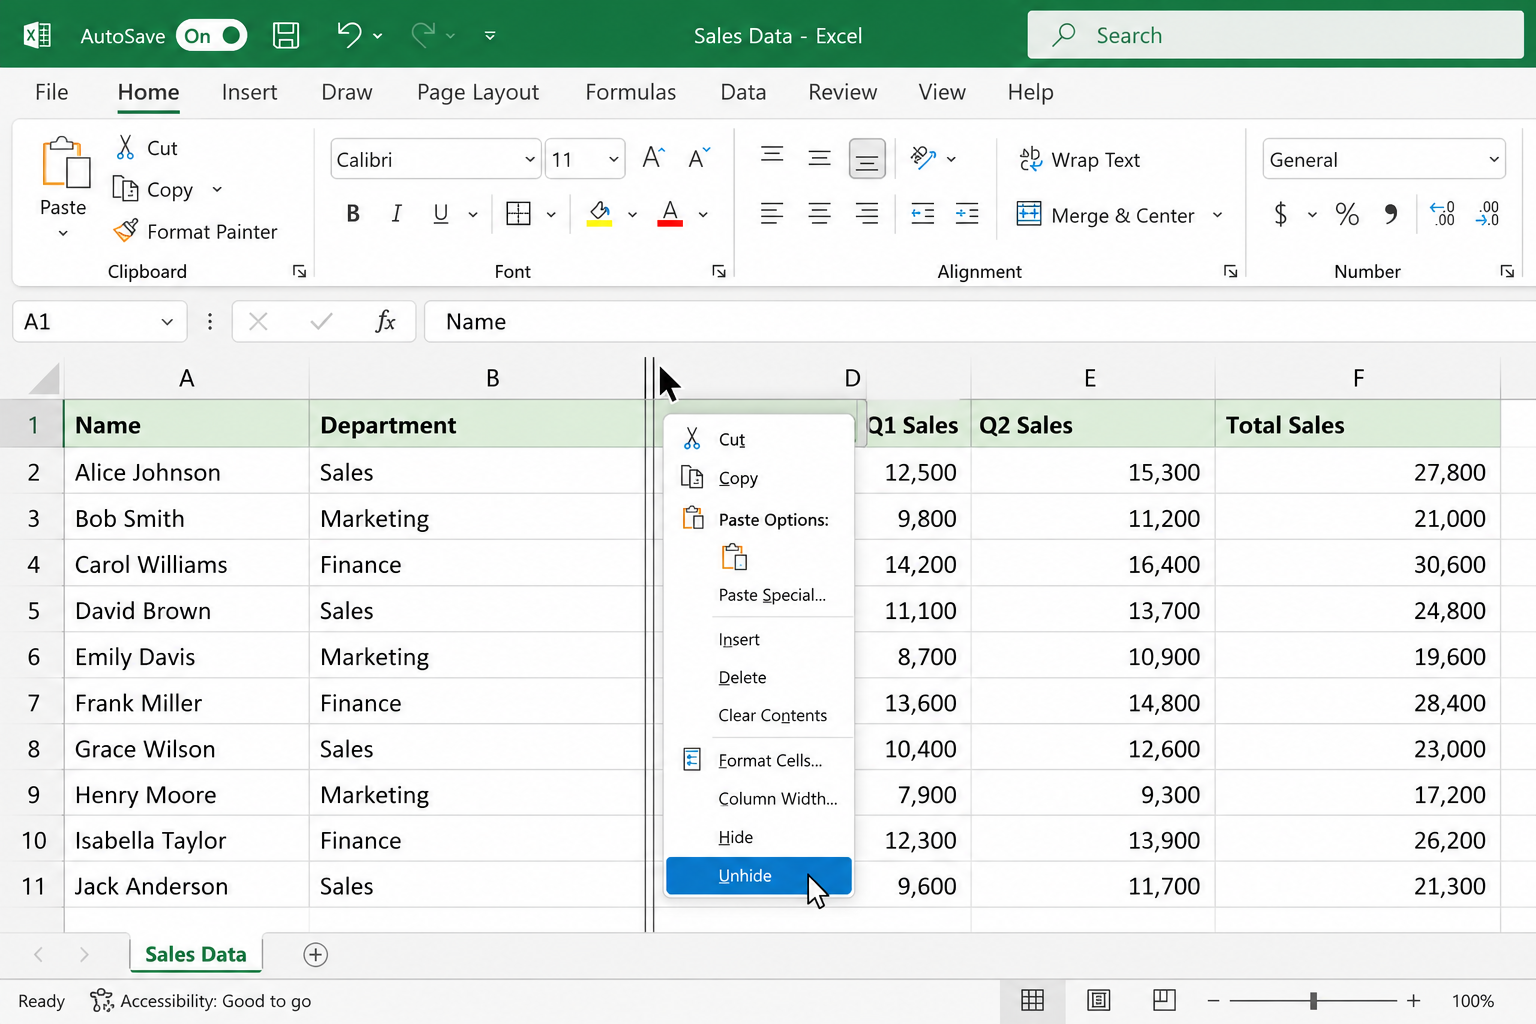The height and width of the screenshot is (1024, 1536).
Task: Click the ribbon Cut scissors icon
Action: click(125, 148)
